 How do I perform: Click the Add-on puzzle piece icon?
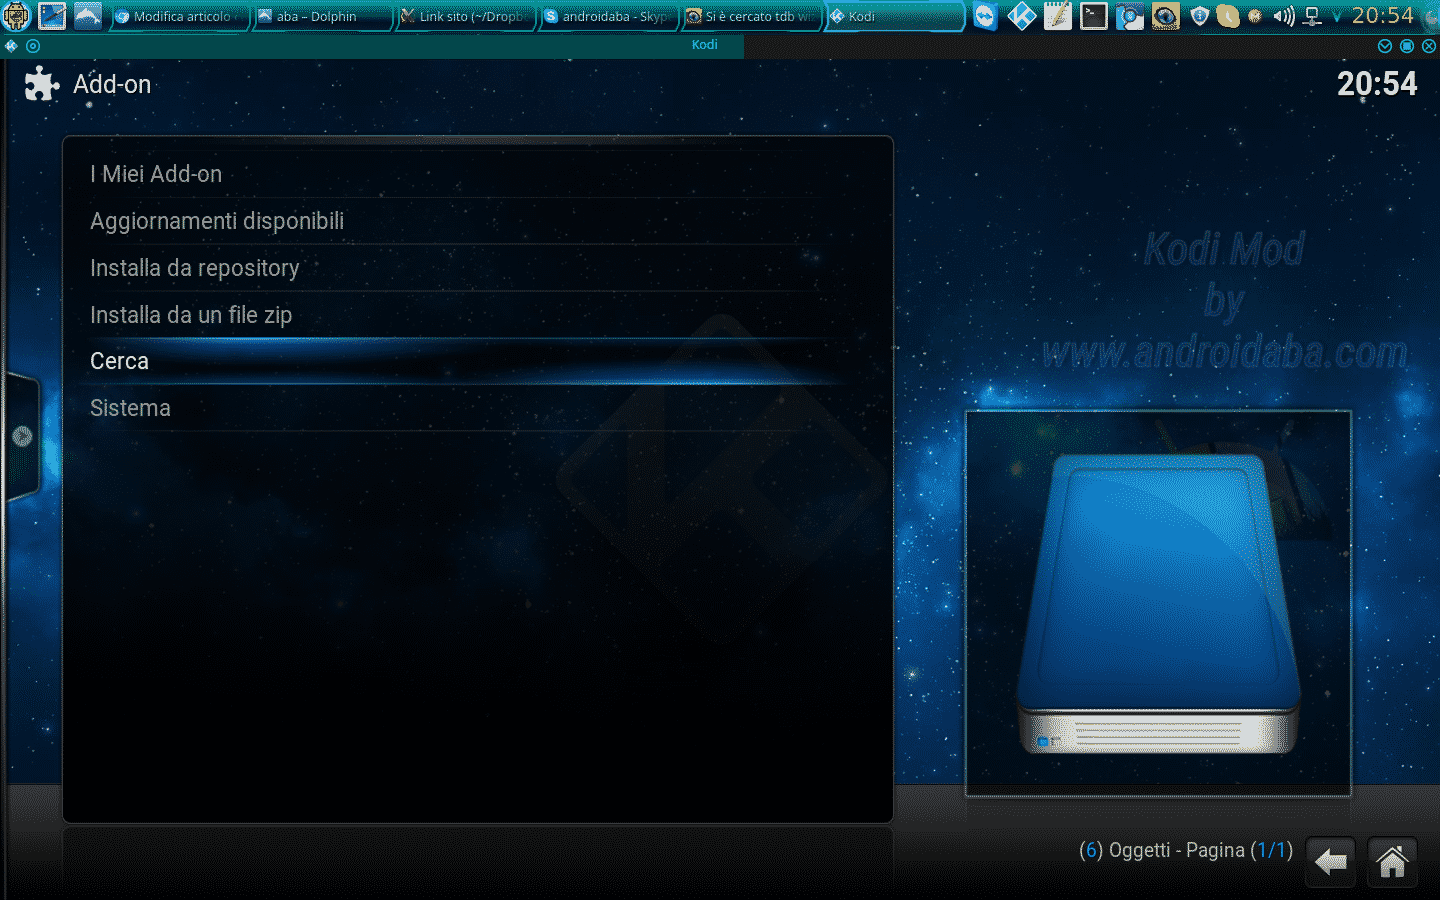click(42, 84)
